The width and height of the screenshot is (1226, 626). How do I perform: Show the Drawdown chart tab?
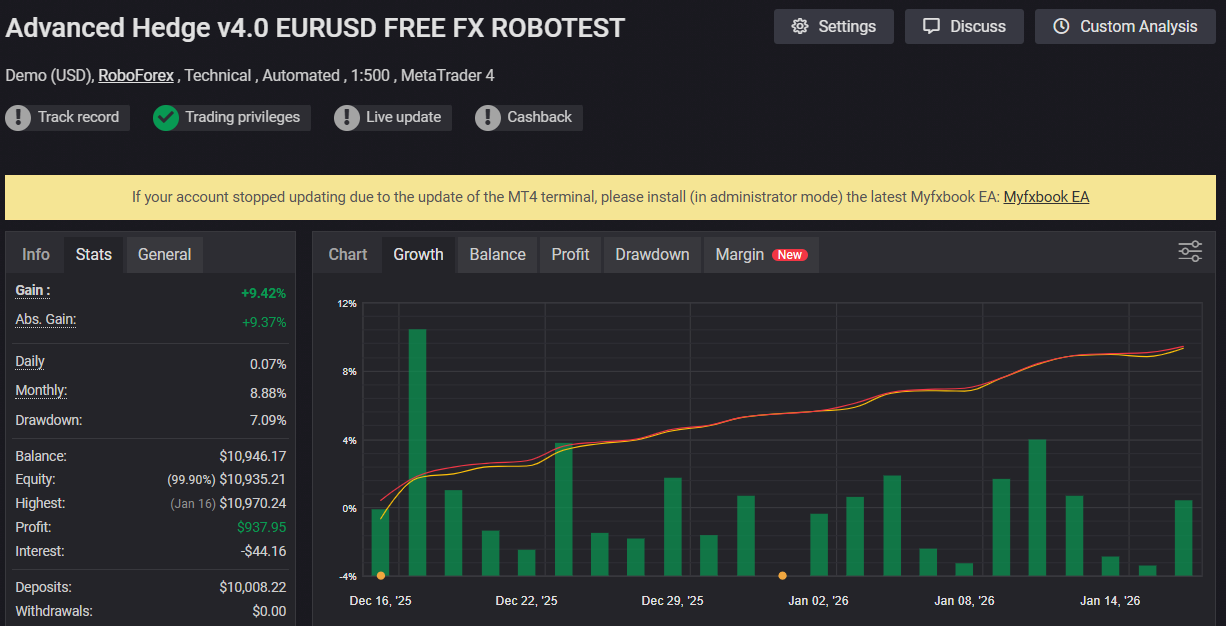click(x=652, y=255)
